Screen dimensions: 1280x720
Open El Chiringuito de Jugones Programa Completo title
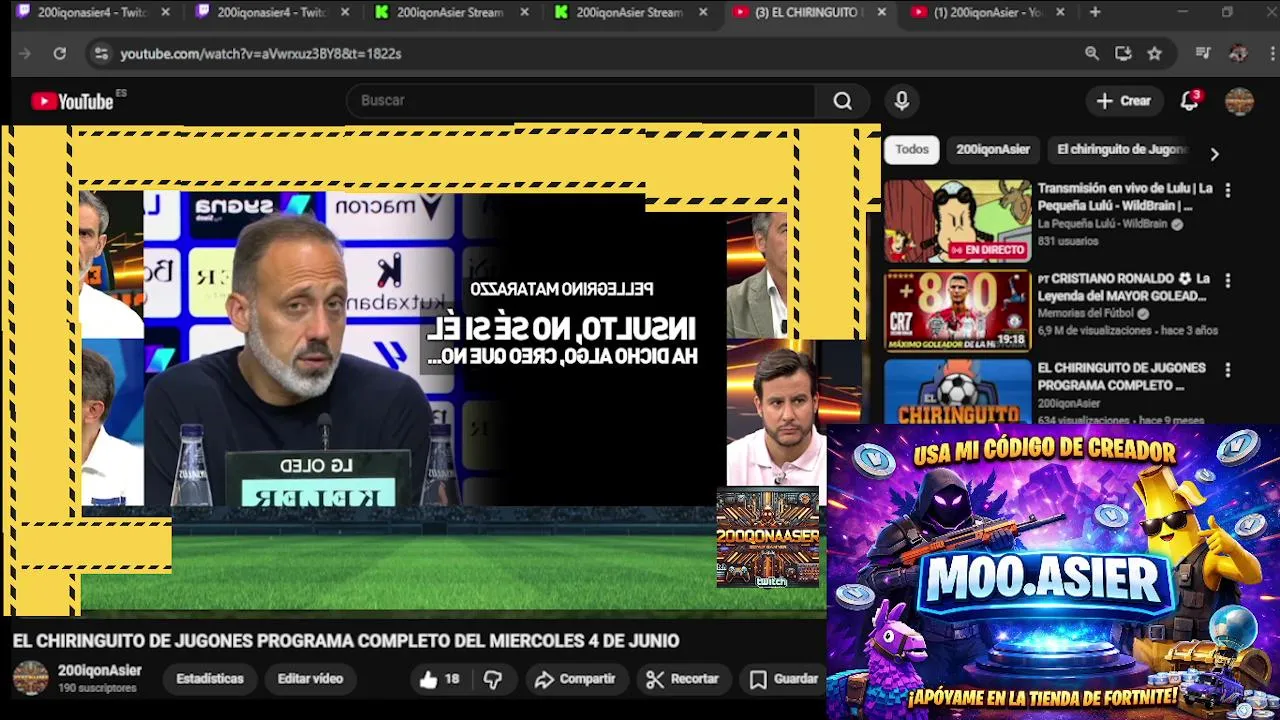pos(1121,376)
